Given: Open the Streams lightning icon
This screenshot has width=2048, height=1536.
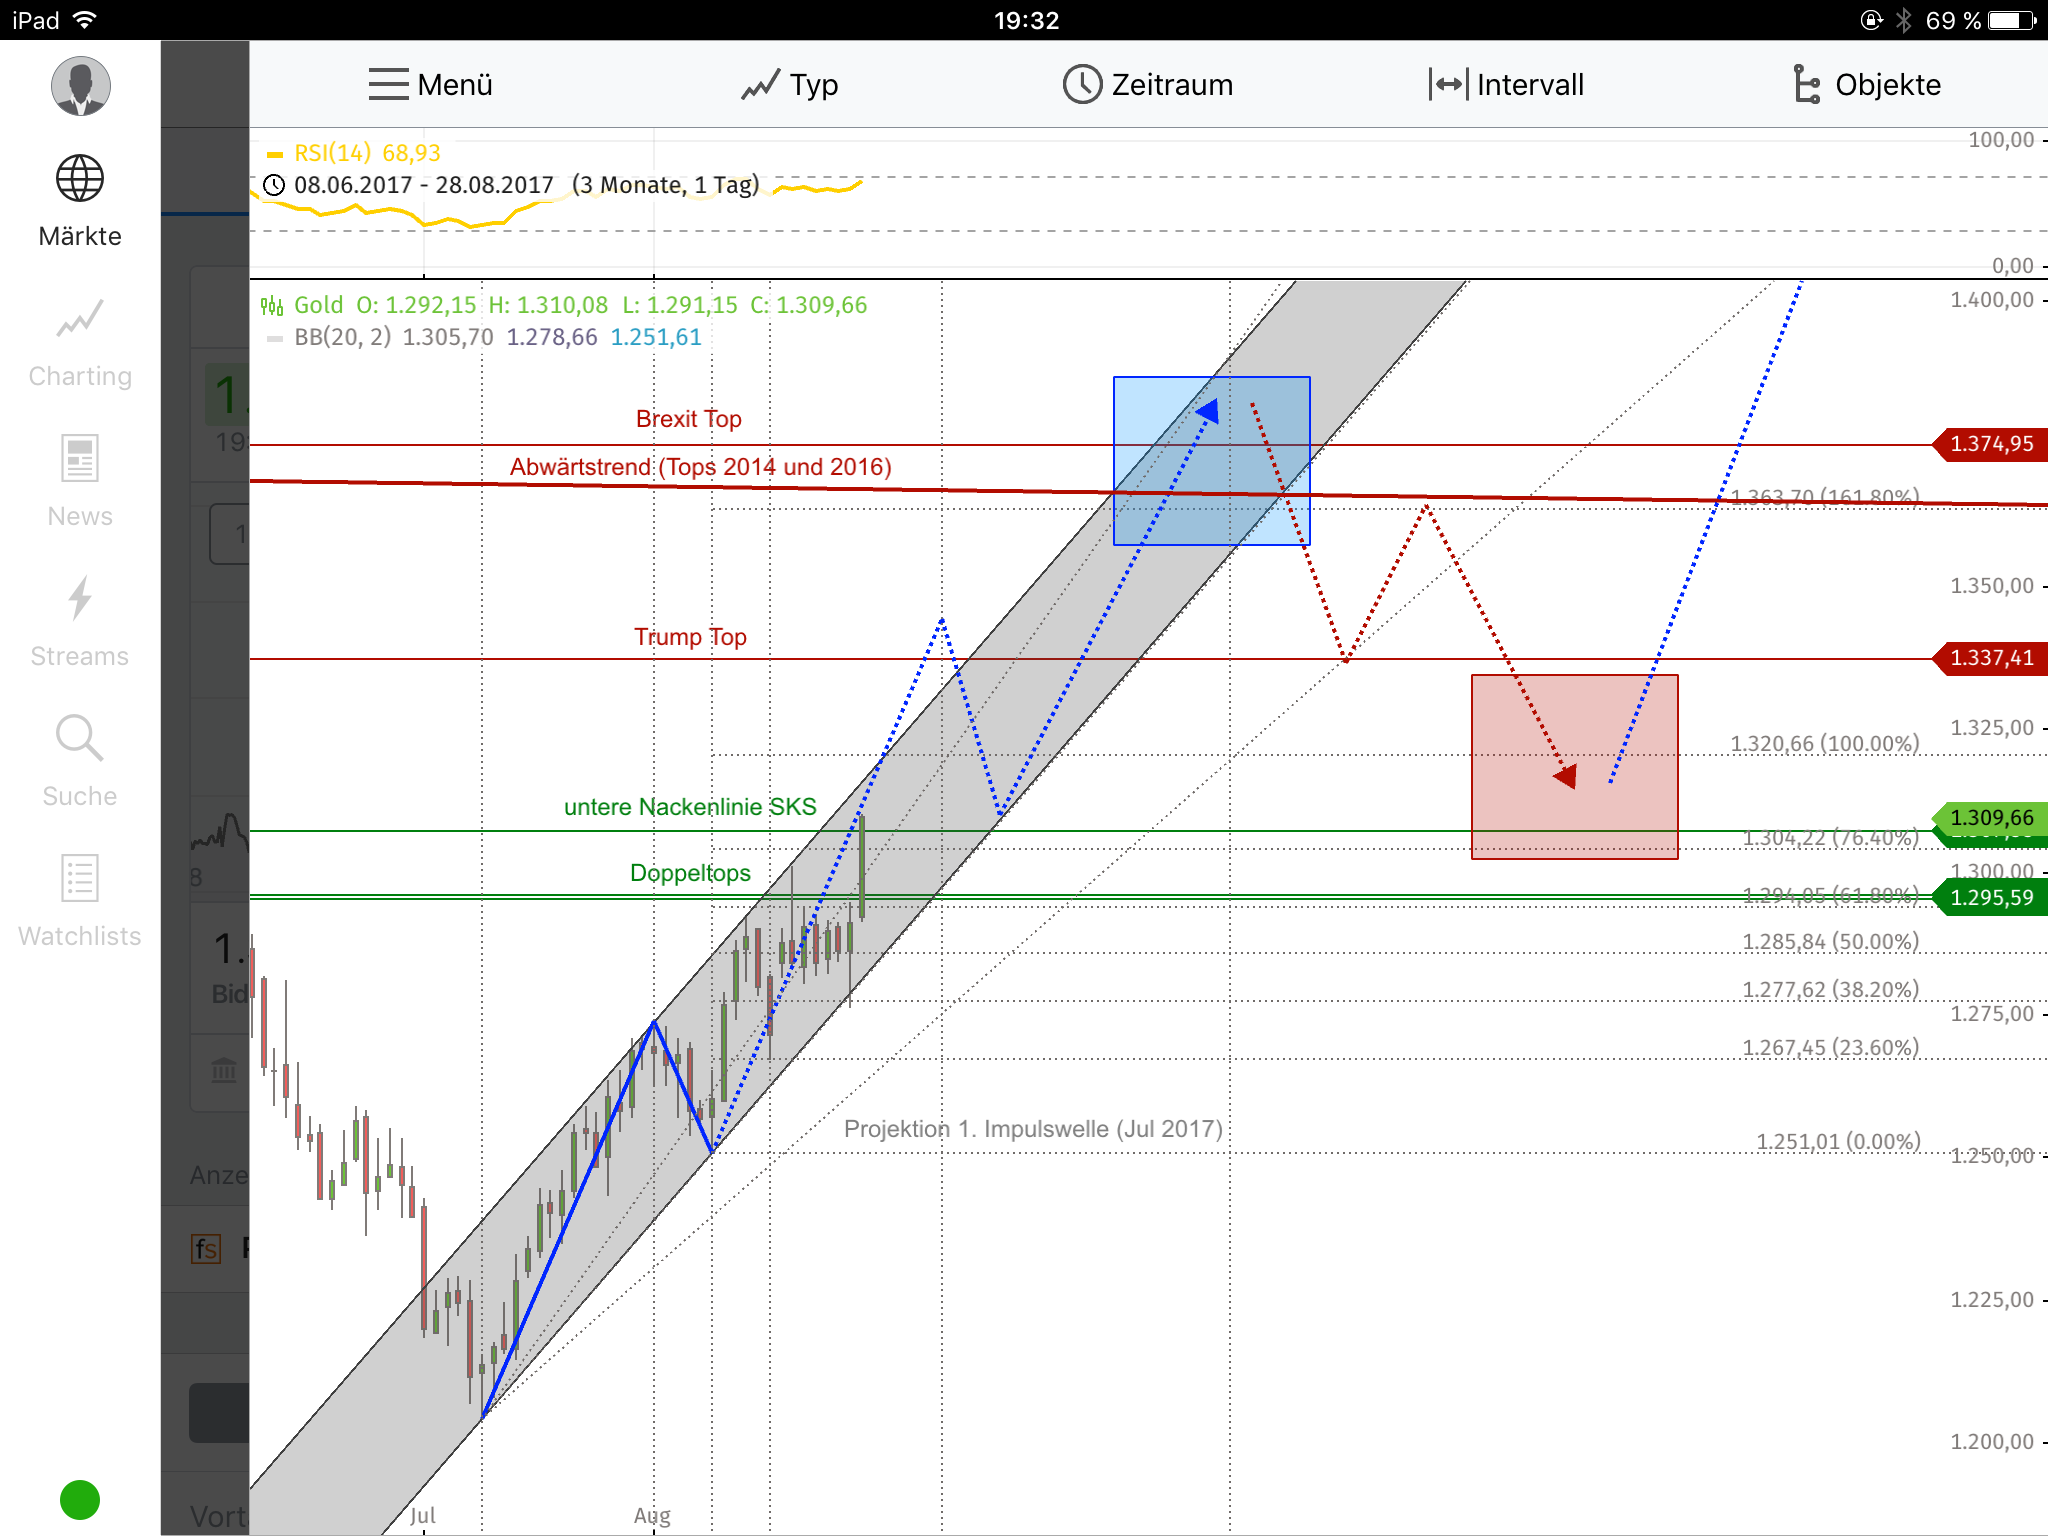Looking at the screenshot, I should (x=80, y=599).
